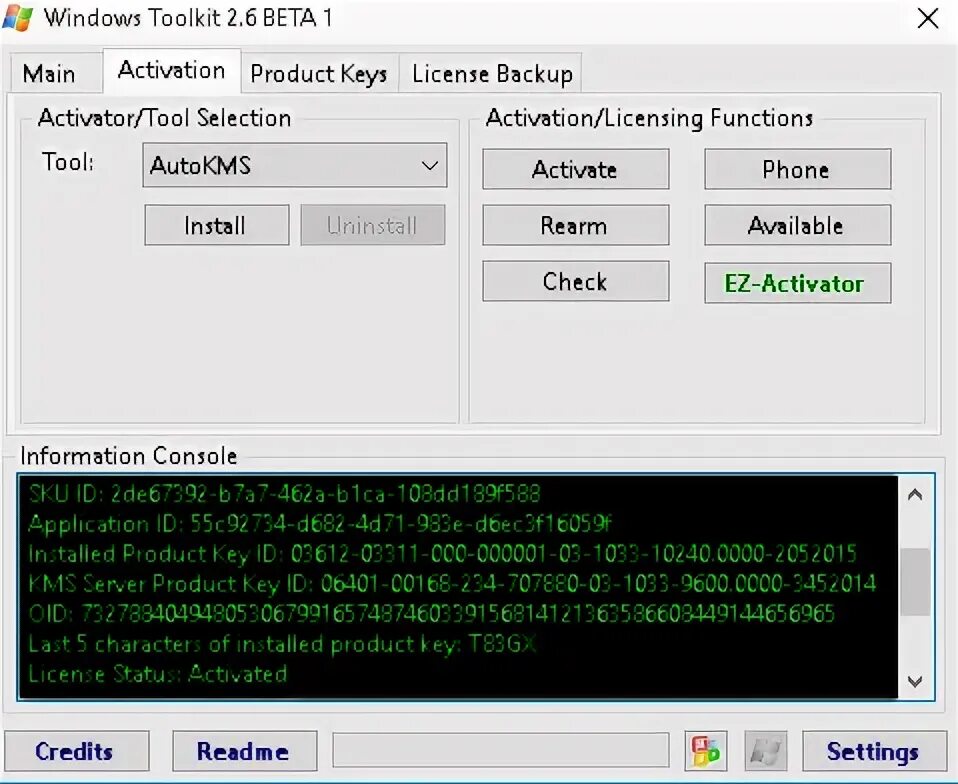Screen dimensions: 958x784
Task: Click the console scrollbar up arrow
Action: pos(915,494)
